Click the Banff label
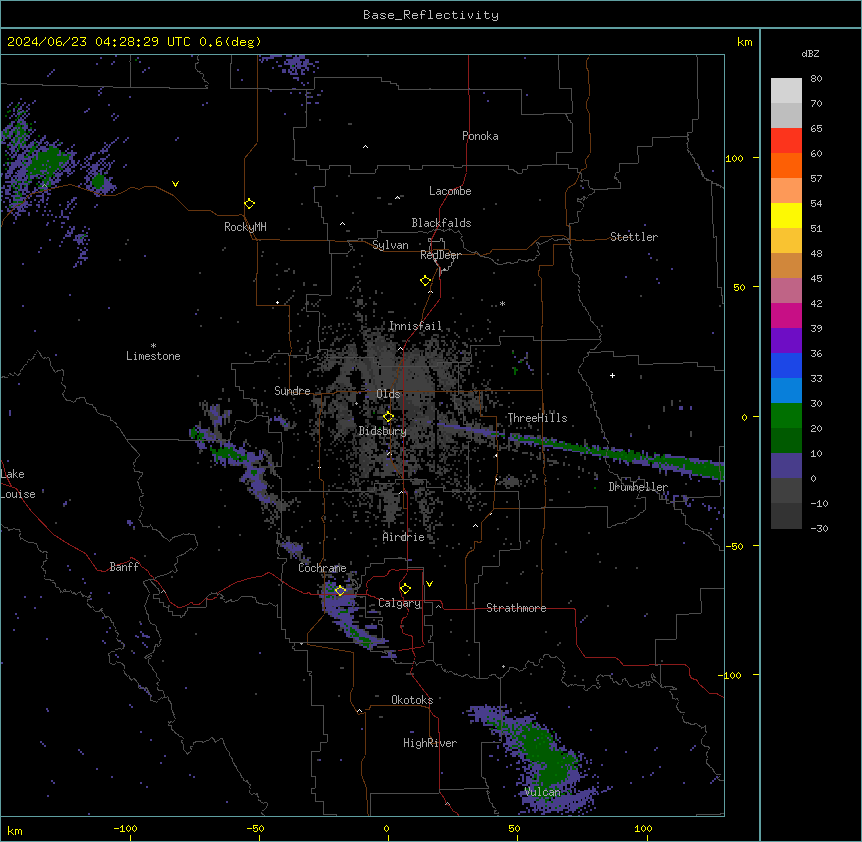This screenshot has height=842, width=862. (x=124, y=567)
